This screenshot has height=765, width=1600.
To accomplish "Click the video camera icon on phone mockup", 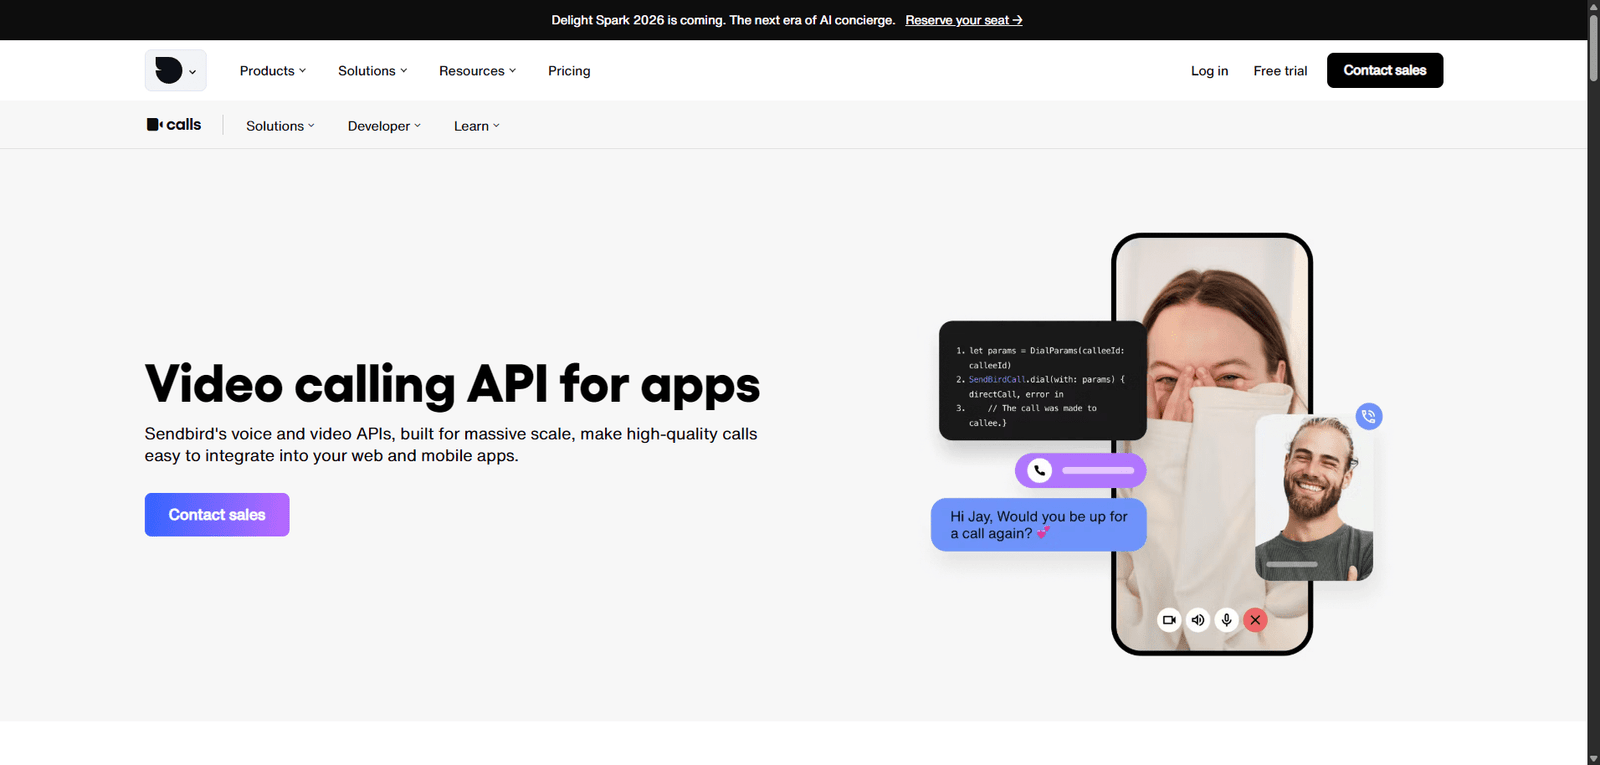I will pyautogui.click(x=1169, y=620).
